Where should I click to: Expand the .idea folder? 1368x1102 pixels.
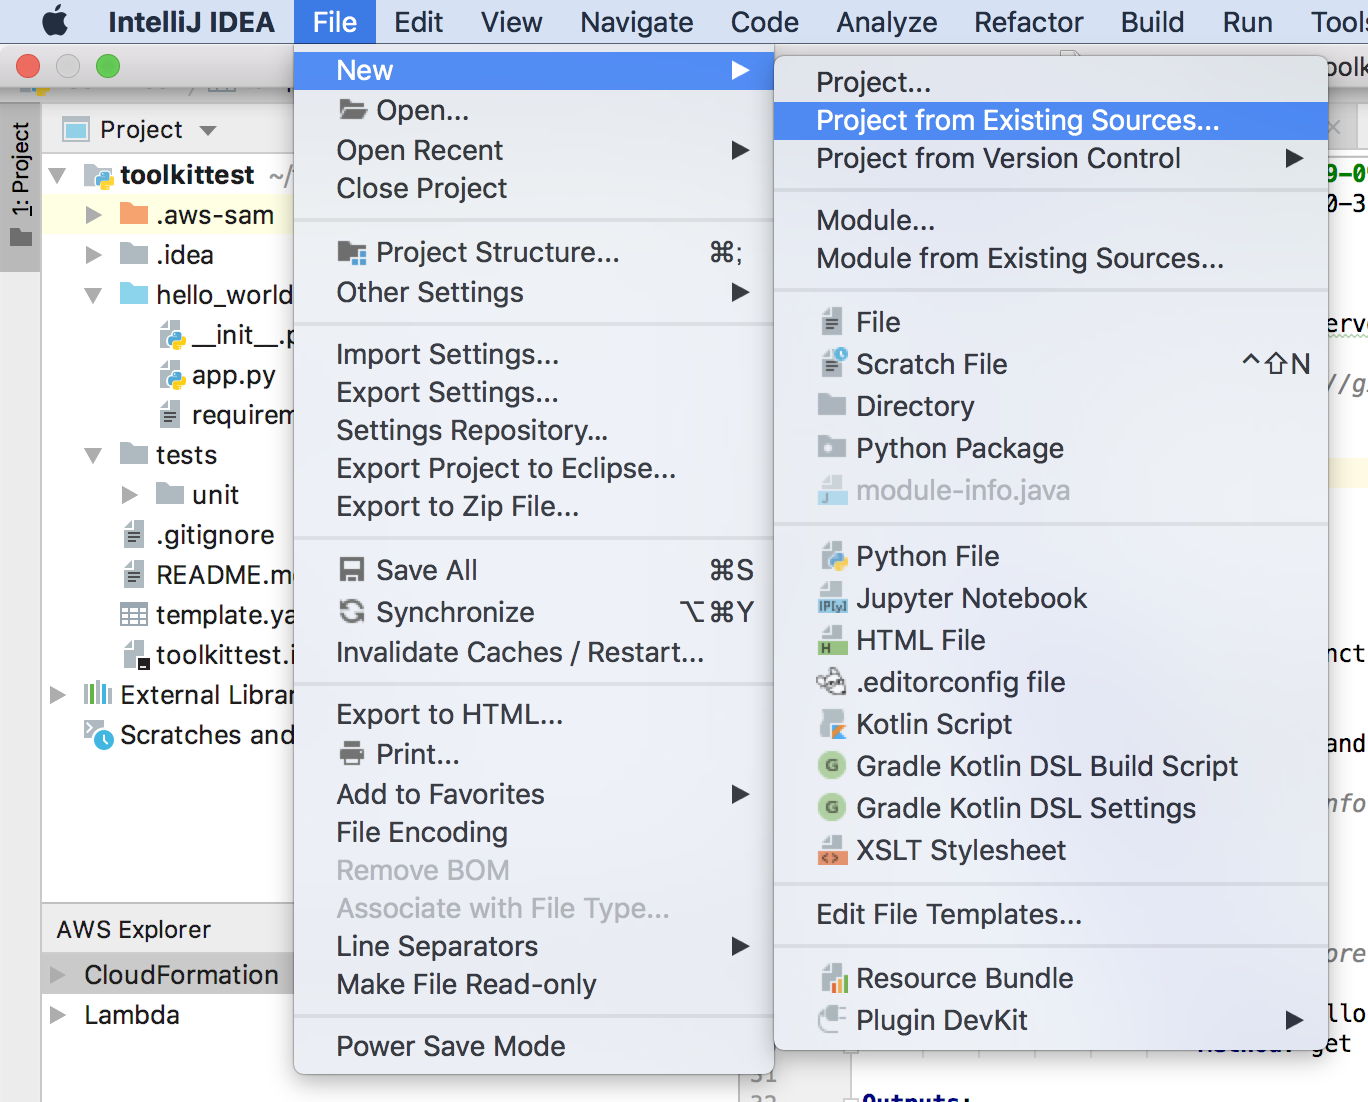93,255
